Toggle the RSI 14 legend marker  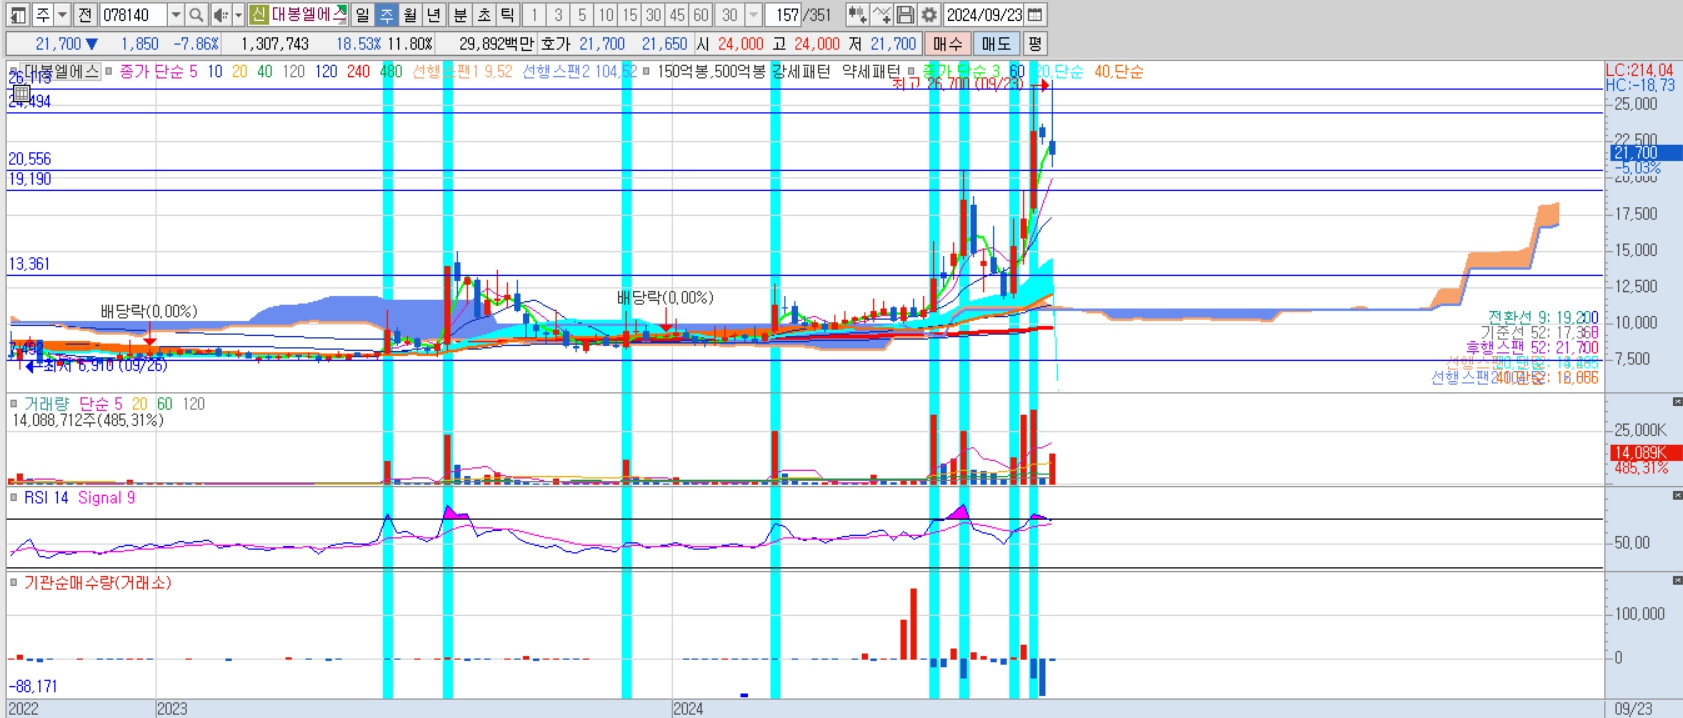click(14, 498)
